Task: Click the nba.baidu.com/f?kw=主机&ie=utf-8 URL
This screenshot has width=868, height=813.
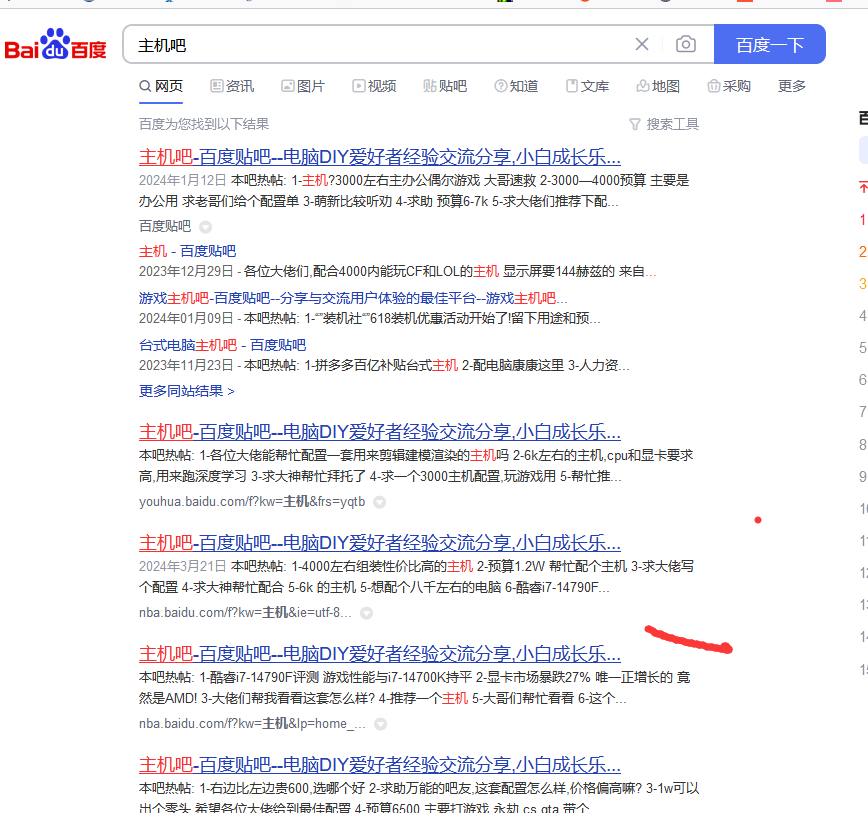Action: 245,613
